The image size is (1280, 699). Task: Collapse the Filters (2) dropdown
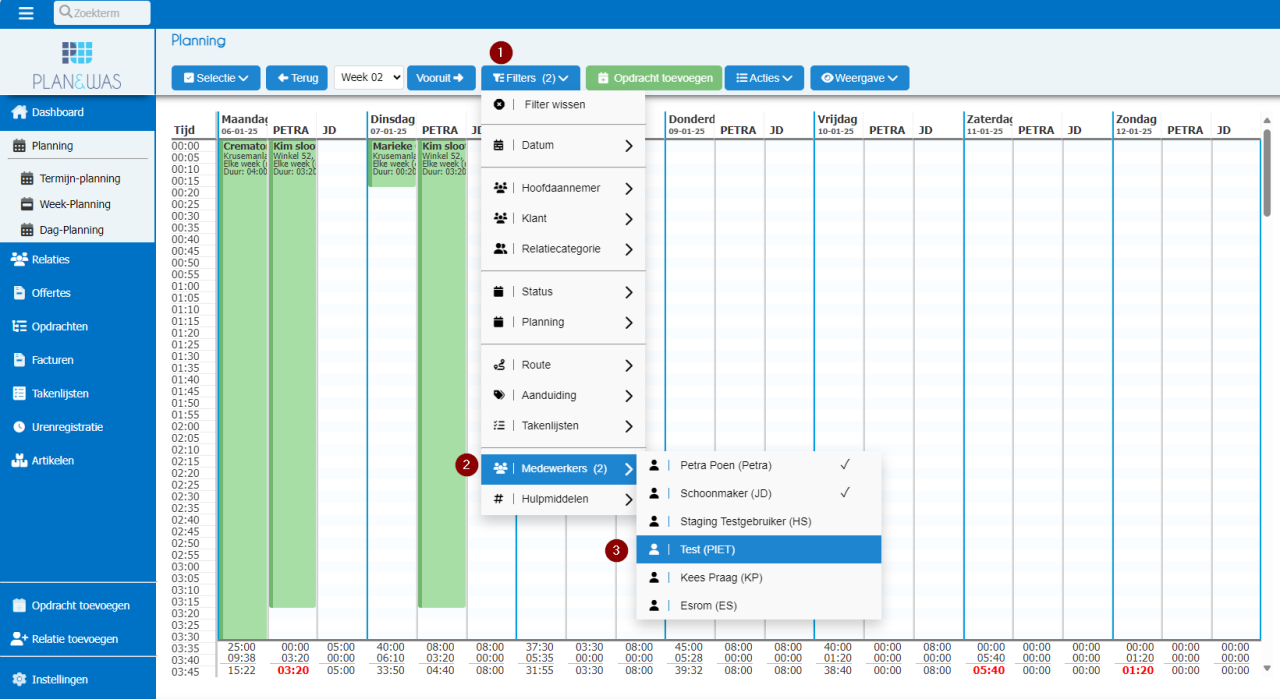click(x=530, y=78)
